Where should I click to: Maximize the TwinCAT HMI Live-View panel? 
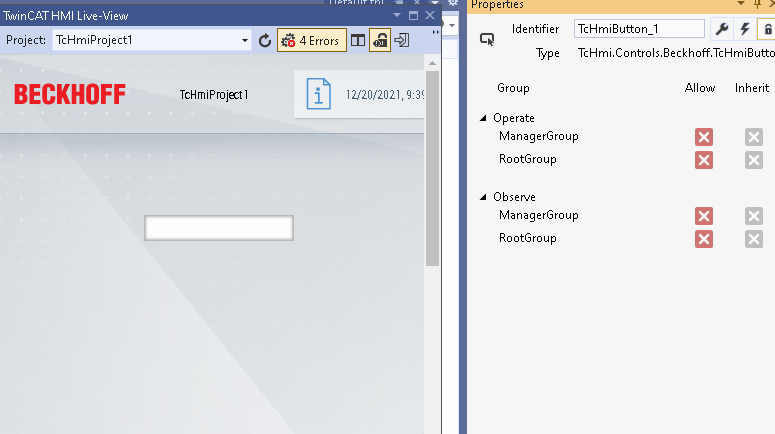tap(414, 15)
